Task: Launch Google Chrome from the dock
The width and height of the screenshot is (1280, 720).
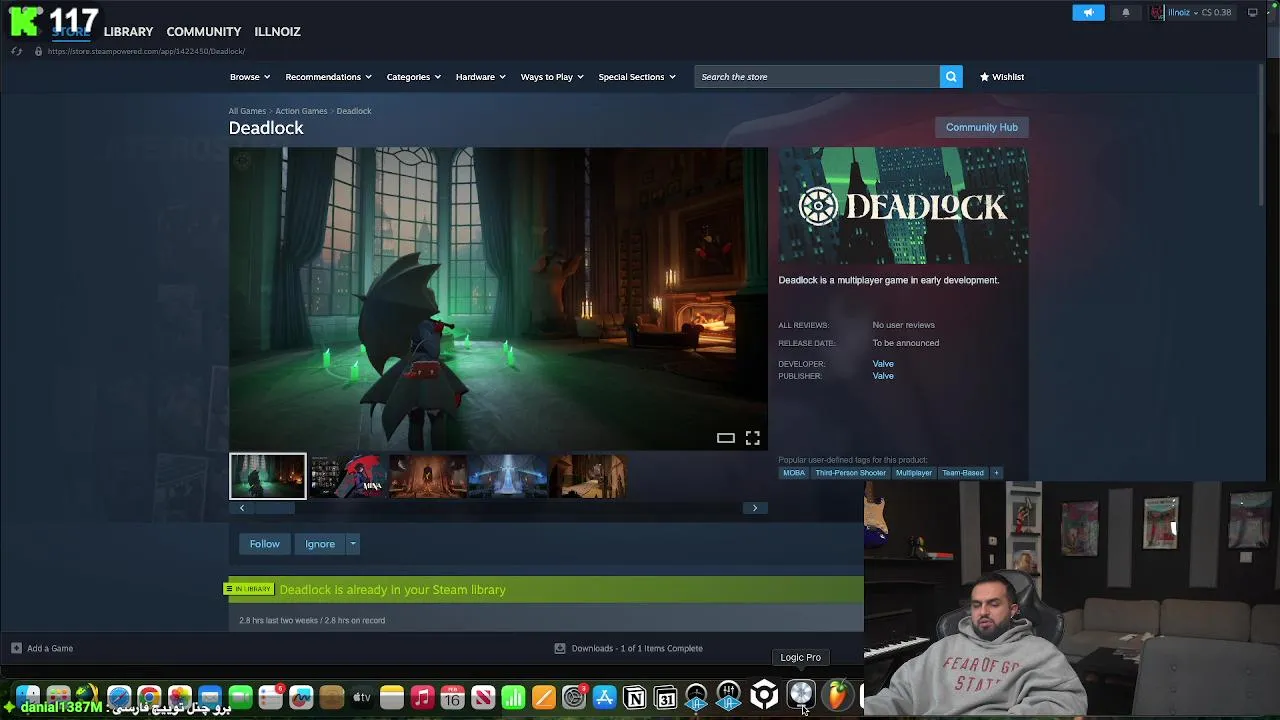Action: (x=149, y=698)
